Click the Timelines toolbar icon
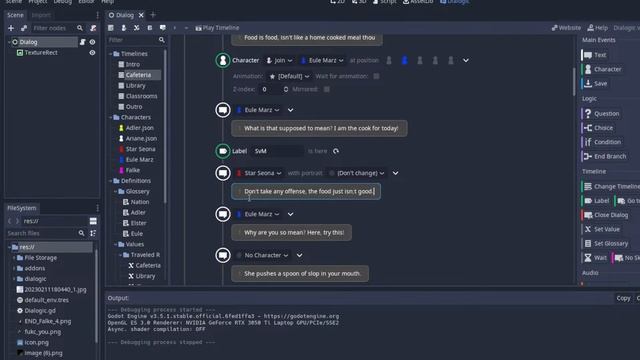Viewport: 640px width, 360px height. point(111,28)
